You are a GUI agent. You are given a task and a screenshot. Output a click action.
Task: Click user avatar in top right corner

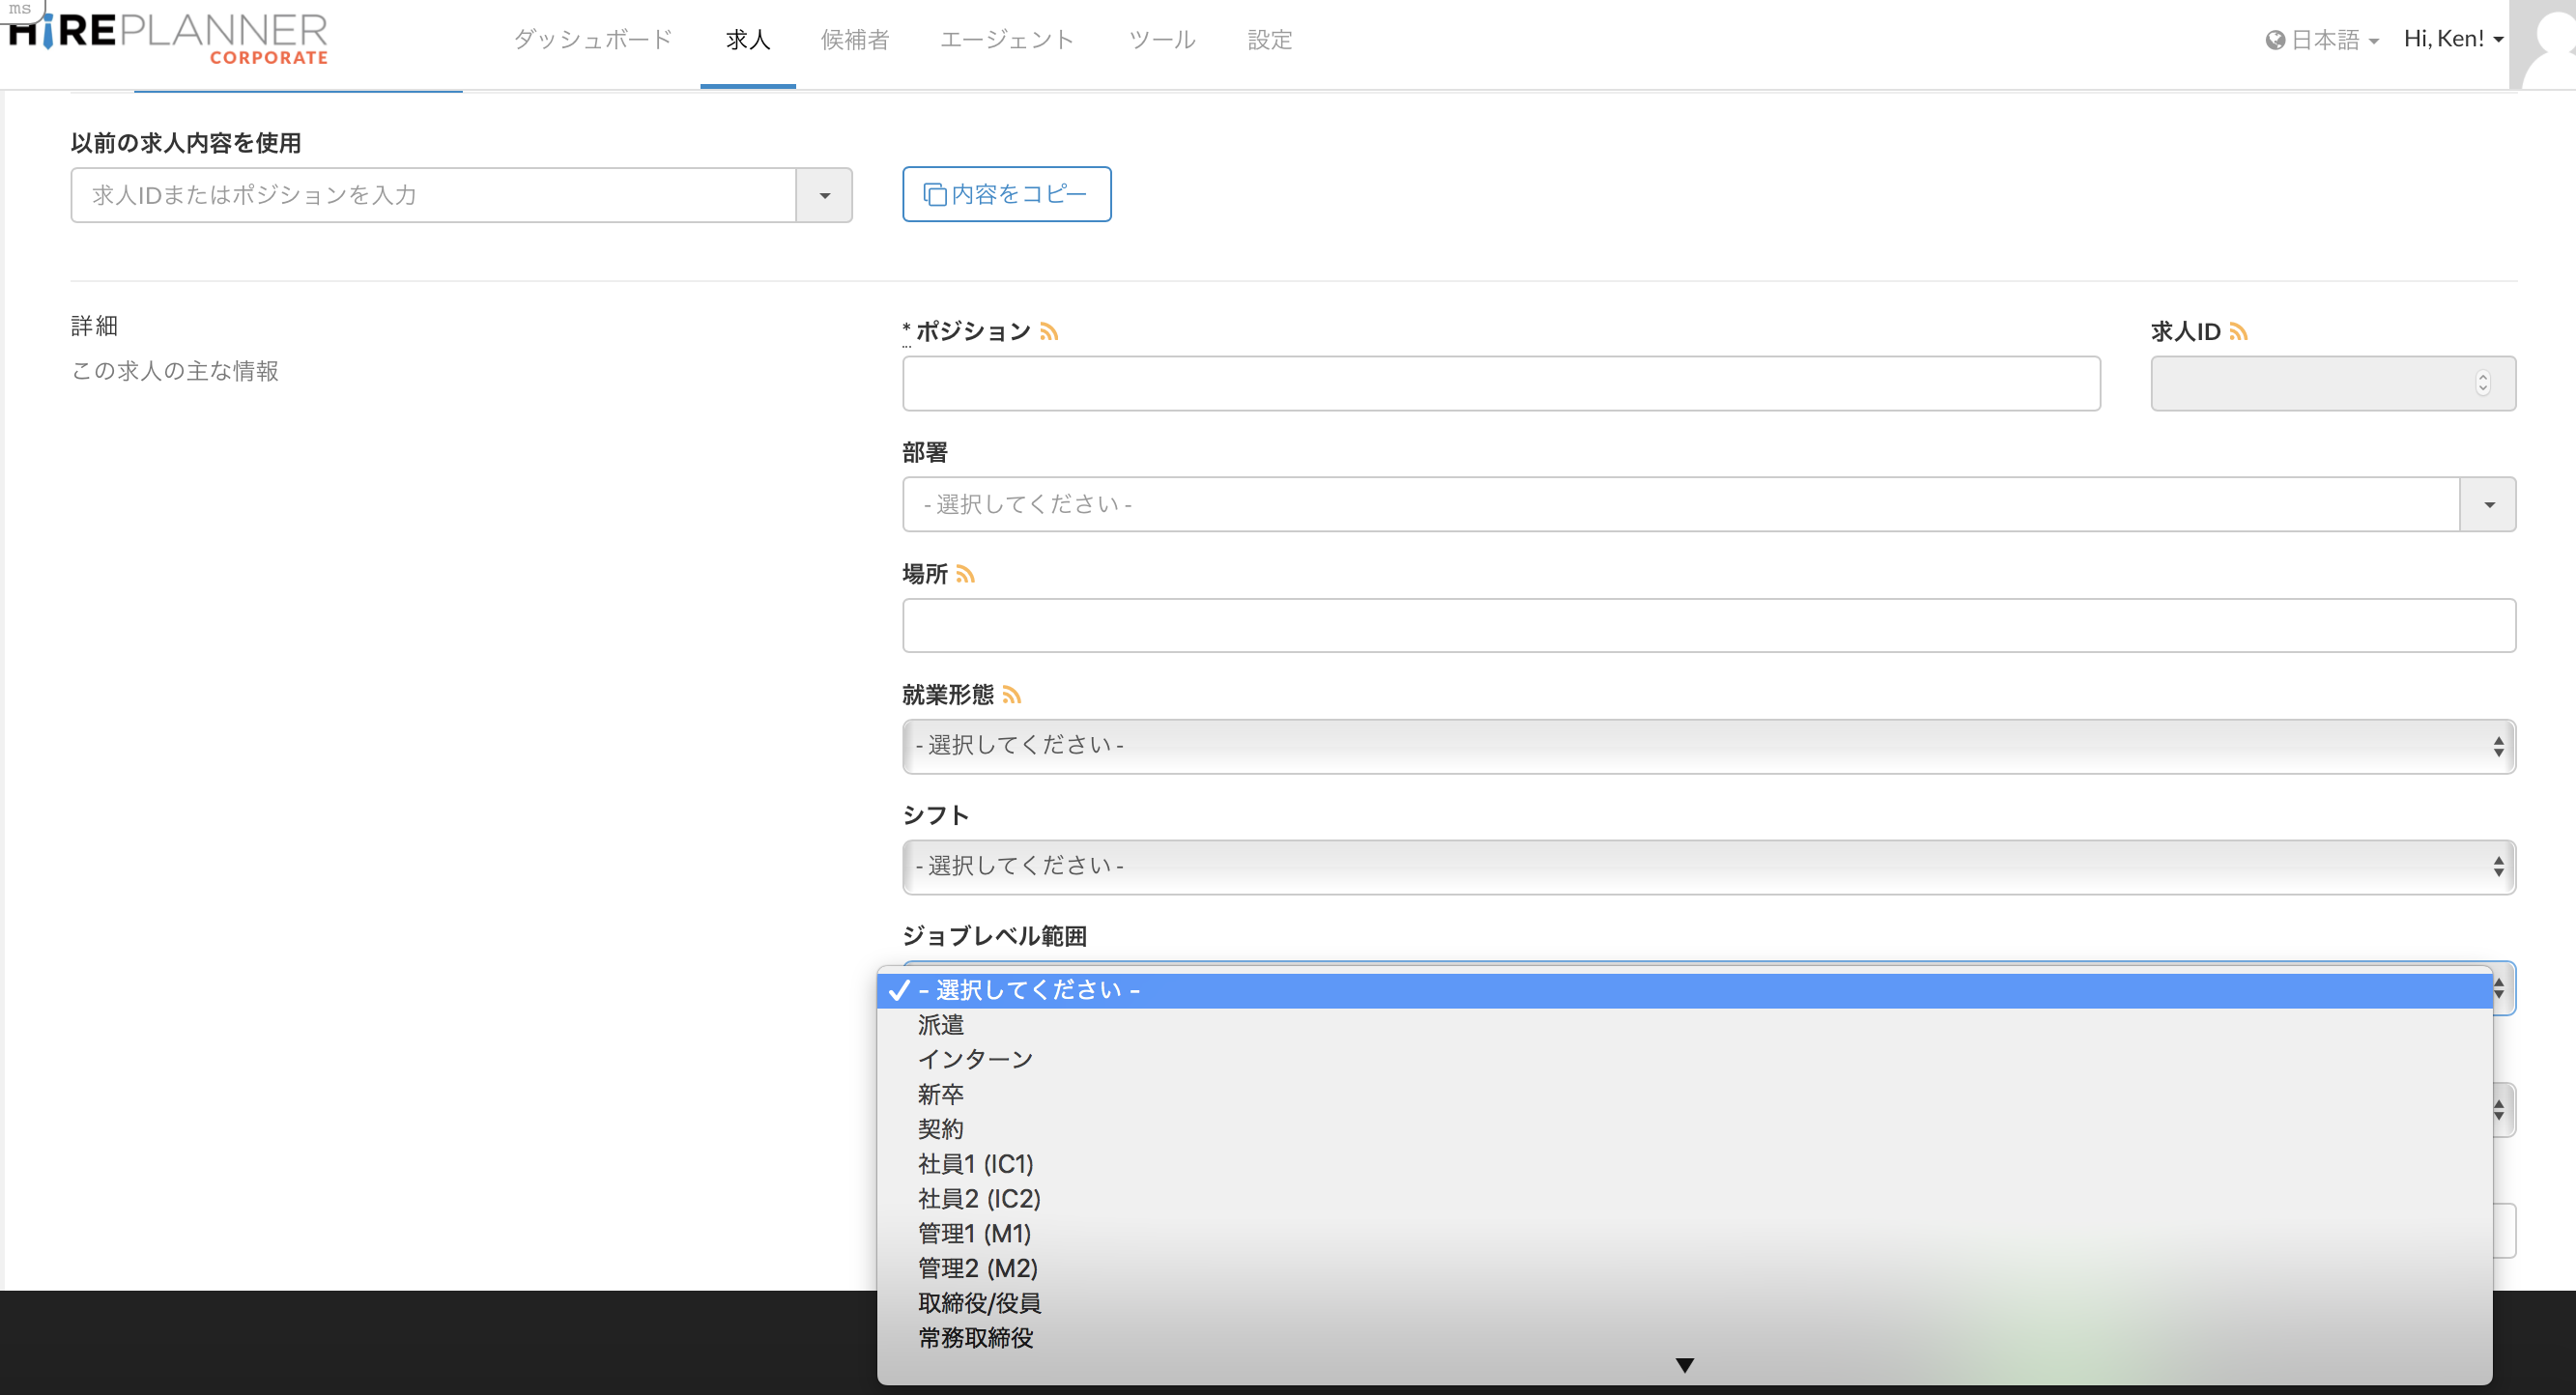click(2545, 45)
